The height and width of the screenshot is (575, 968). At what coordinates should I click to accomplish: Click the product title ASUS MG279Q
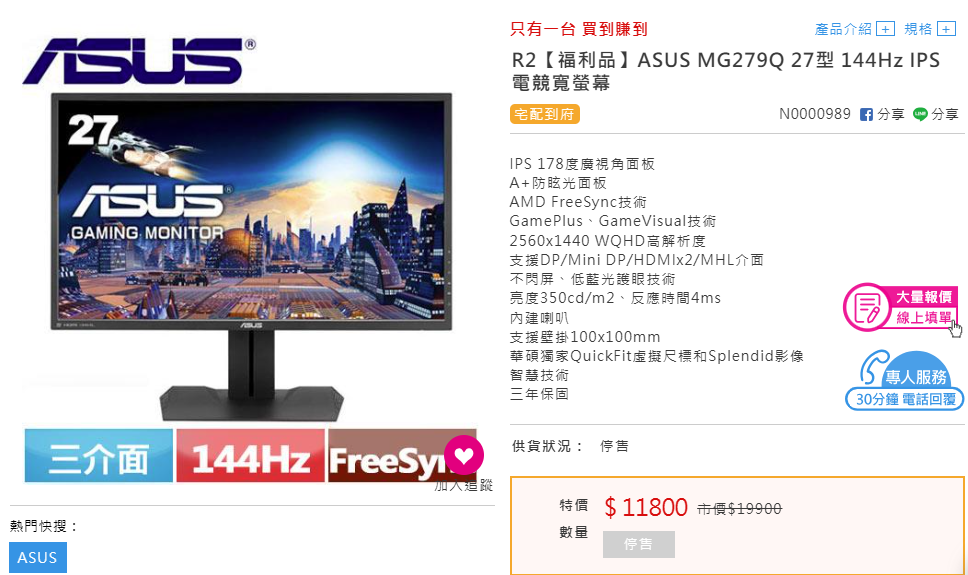coord(726,71)
